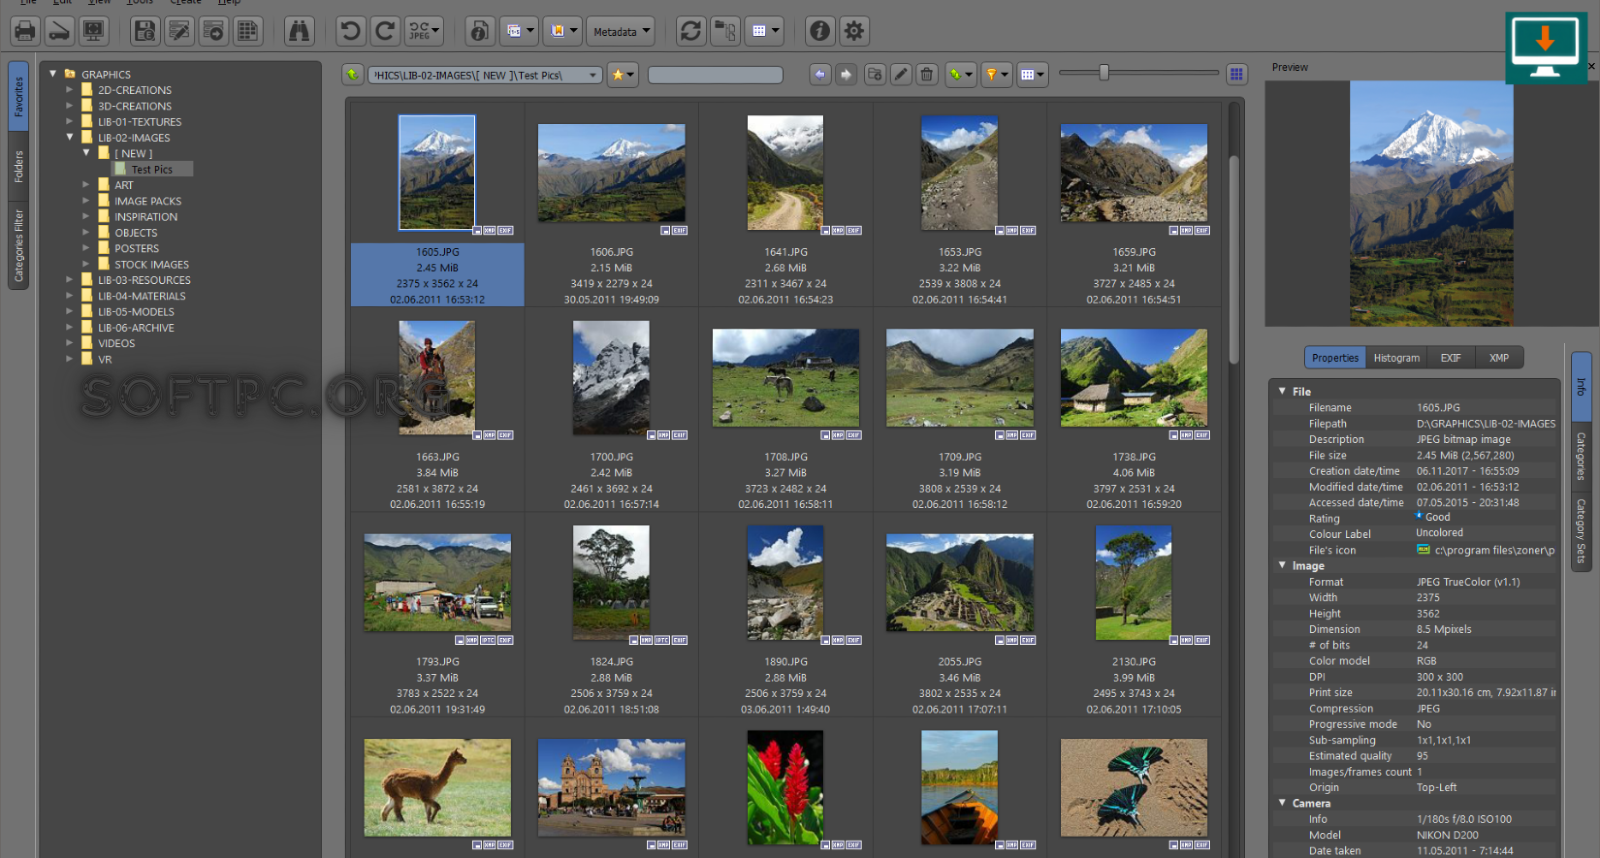Switch to the Favorites side tab

(18, 97)
